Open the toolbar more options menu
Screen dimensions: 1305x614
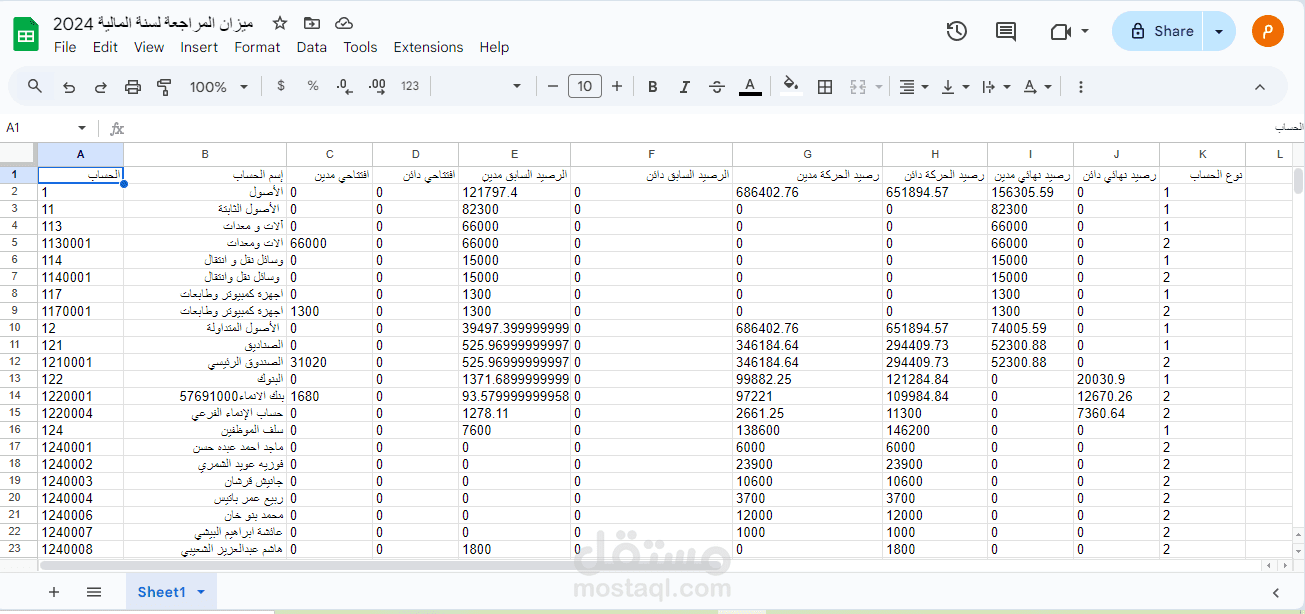pyautogui.click(x=1081, y=87)
